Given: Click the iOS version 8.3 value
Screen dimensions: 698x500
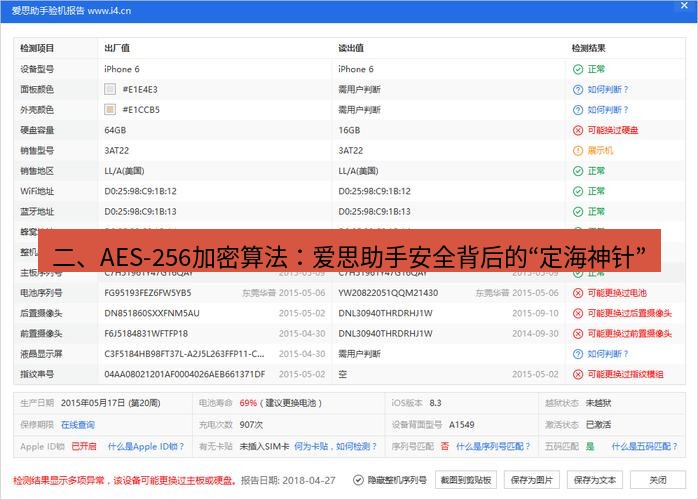Looking at the screenshot, I should (x=435, y=403).
